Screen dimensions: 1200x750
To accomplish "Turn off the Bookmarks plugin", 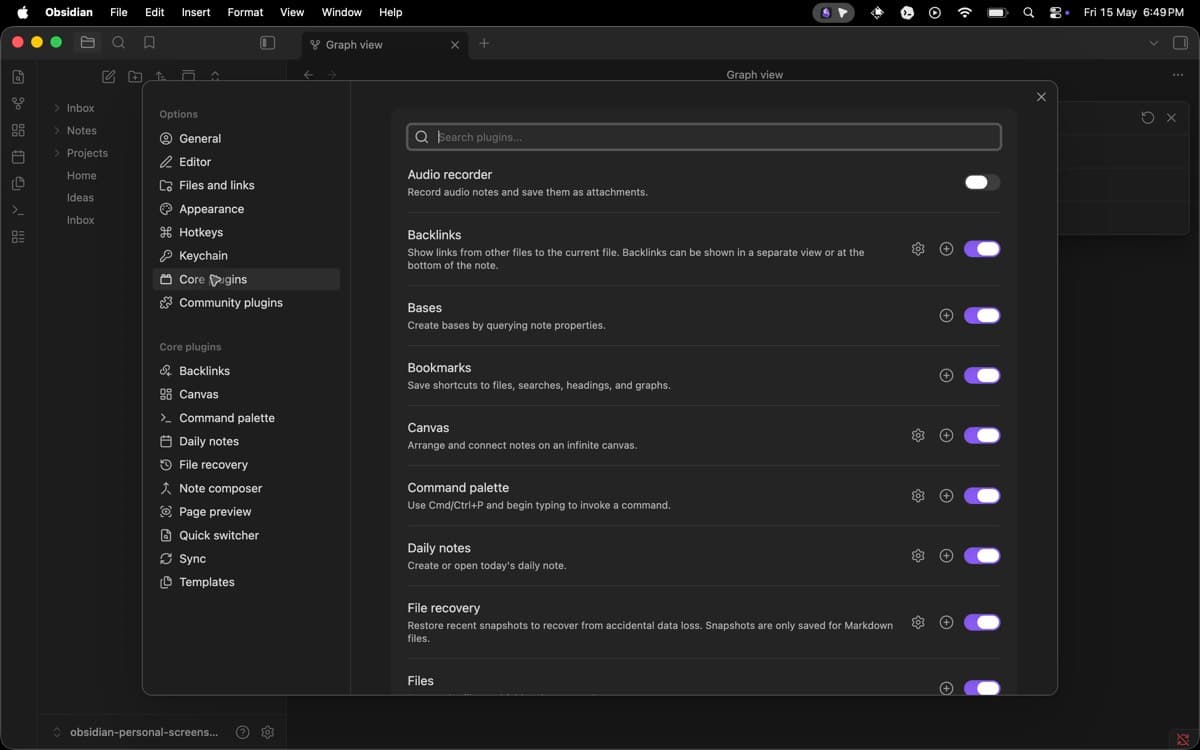I will coord(982,375).
